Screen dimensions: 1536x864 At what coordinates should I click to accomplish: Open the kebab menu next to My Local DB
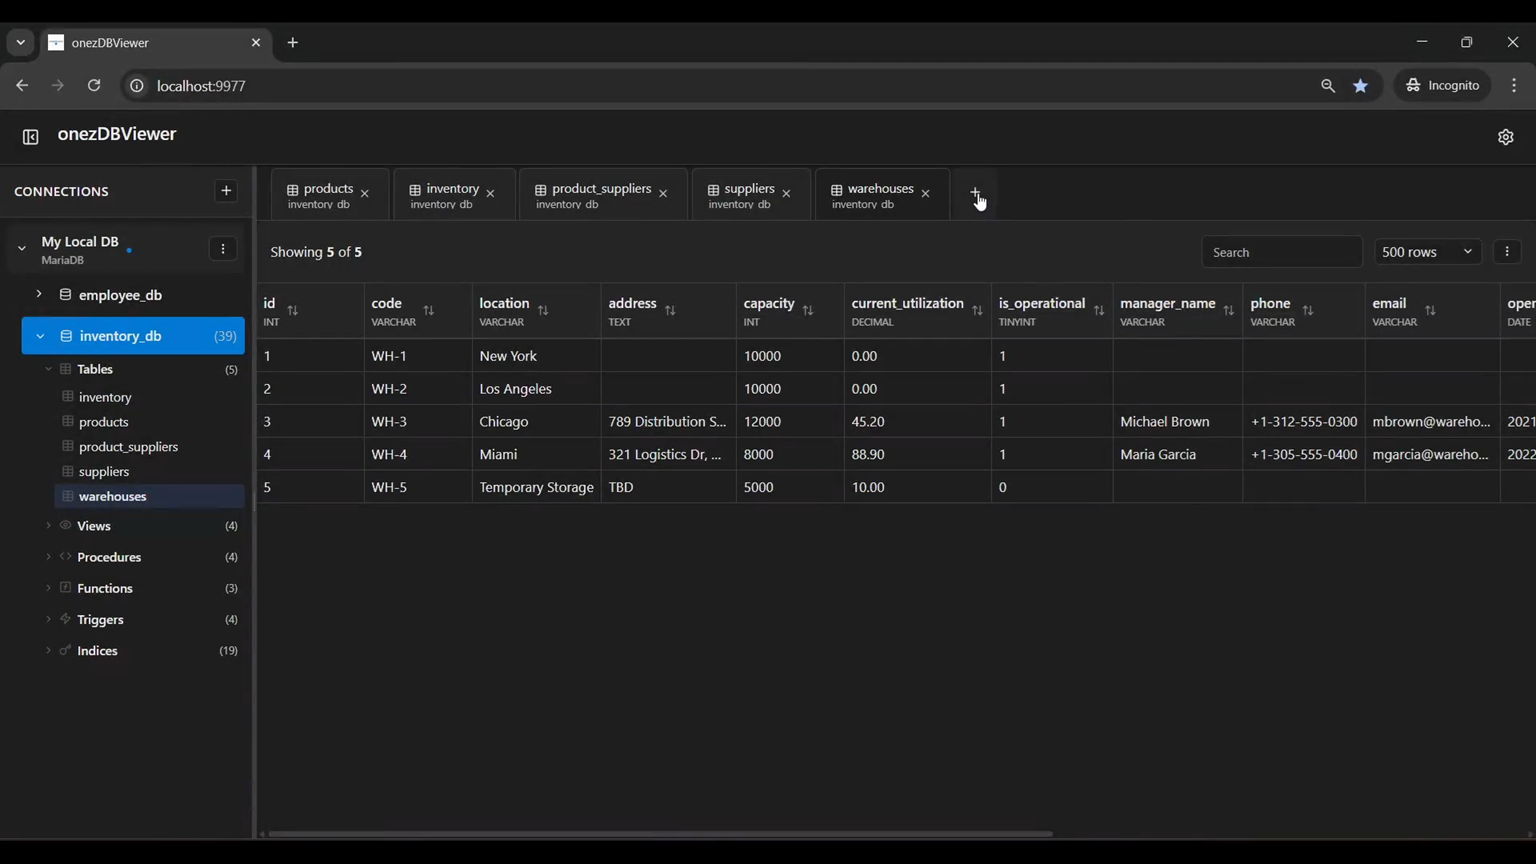coord(222,248)
